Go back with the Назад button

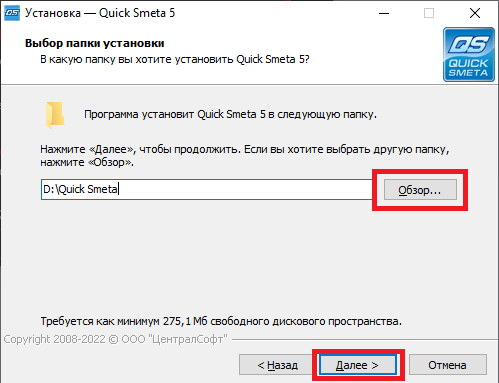(277, 365)
